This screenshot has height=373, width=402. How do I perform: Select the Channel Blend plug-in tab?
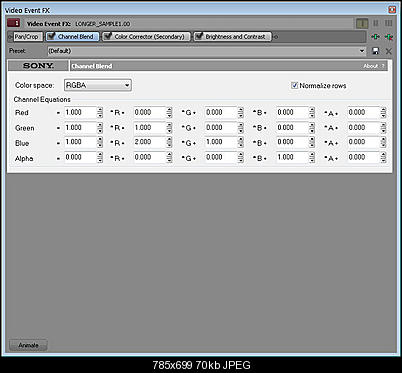coord(72,37)
